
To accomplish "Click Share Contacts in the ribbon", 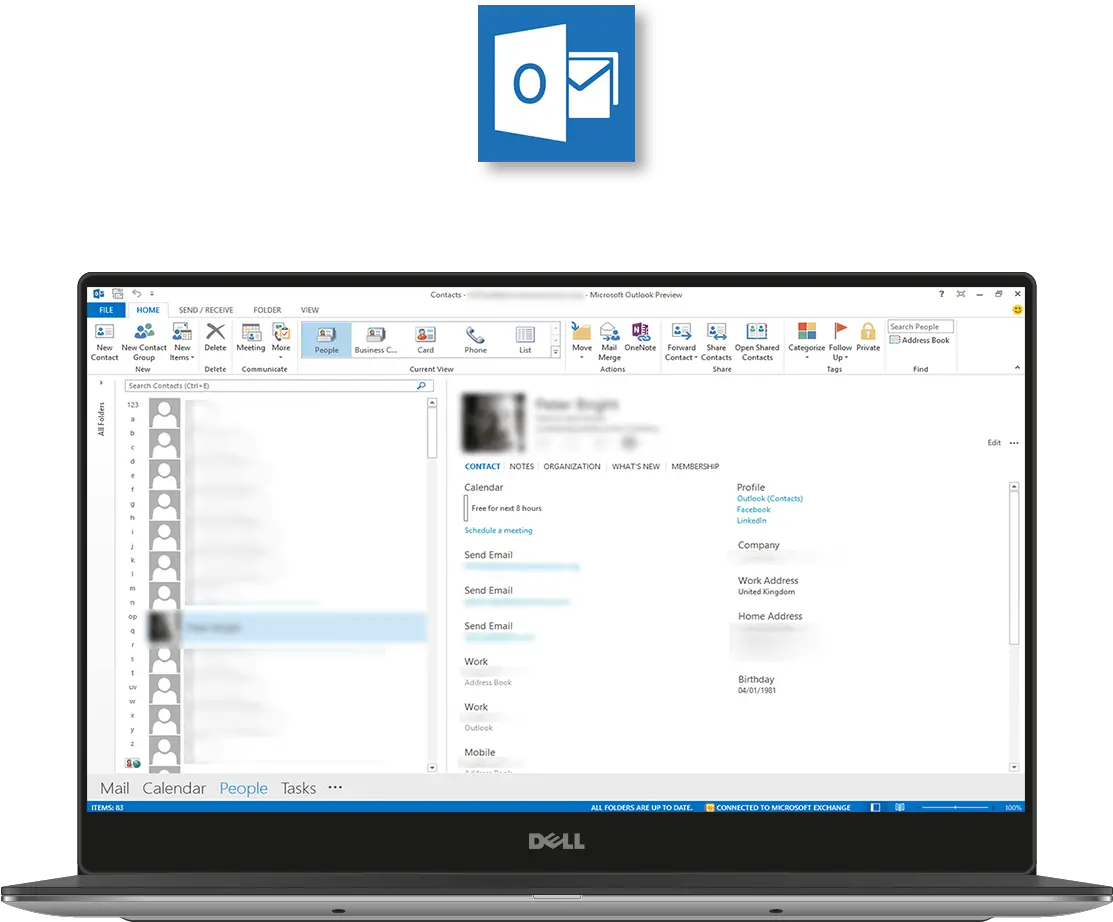I will pos(716,341).
